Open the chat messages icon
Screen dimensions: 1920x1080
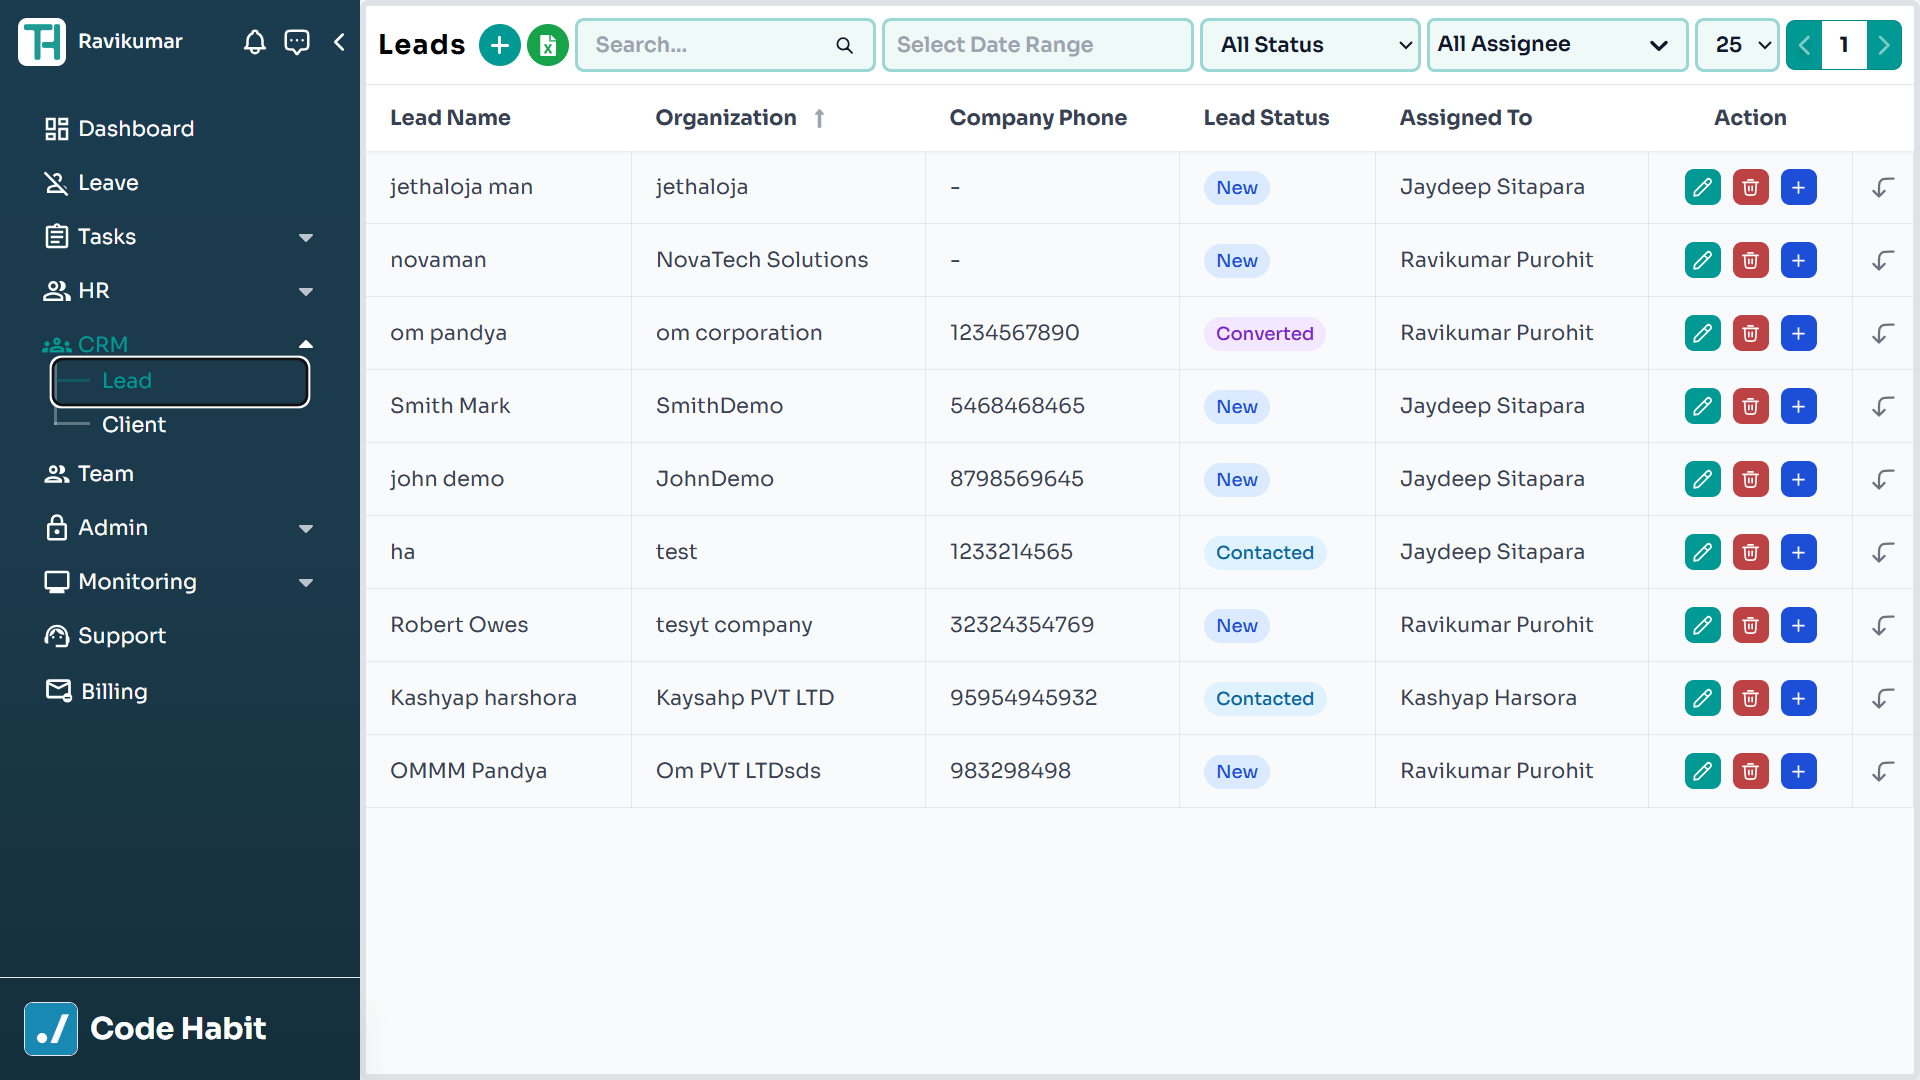click(297, 42)
